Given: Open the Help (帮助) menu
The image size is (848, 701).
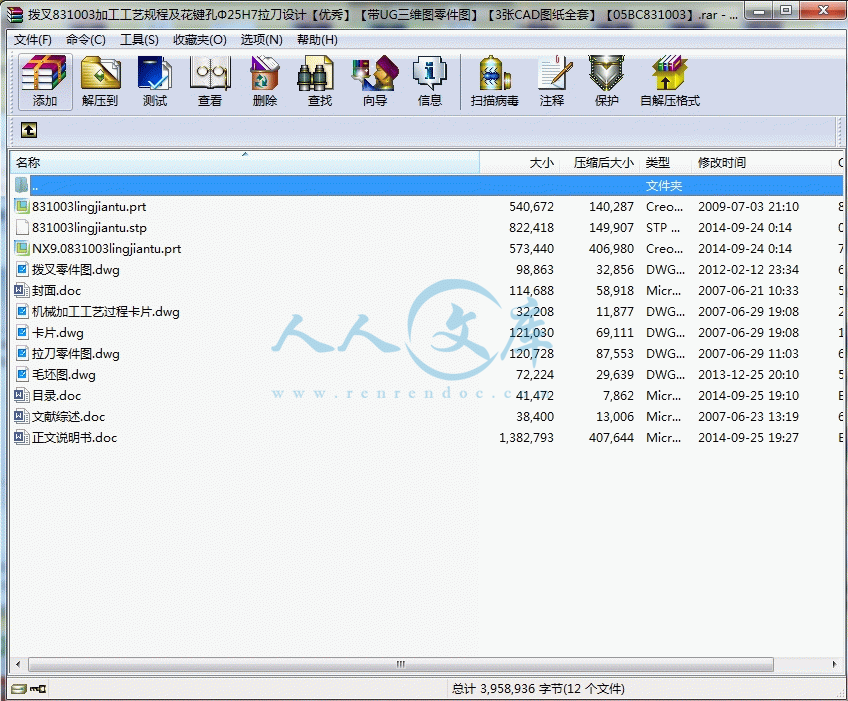Looking at the screenshot, I should (317, 39).
